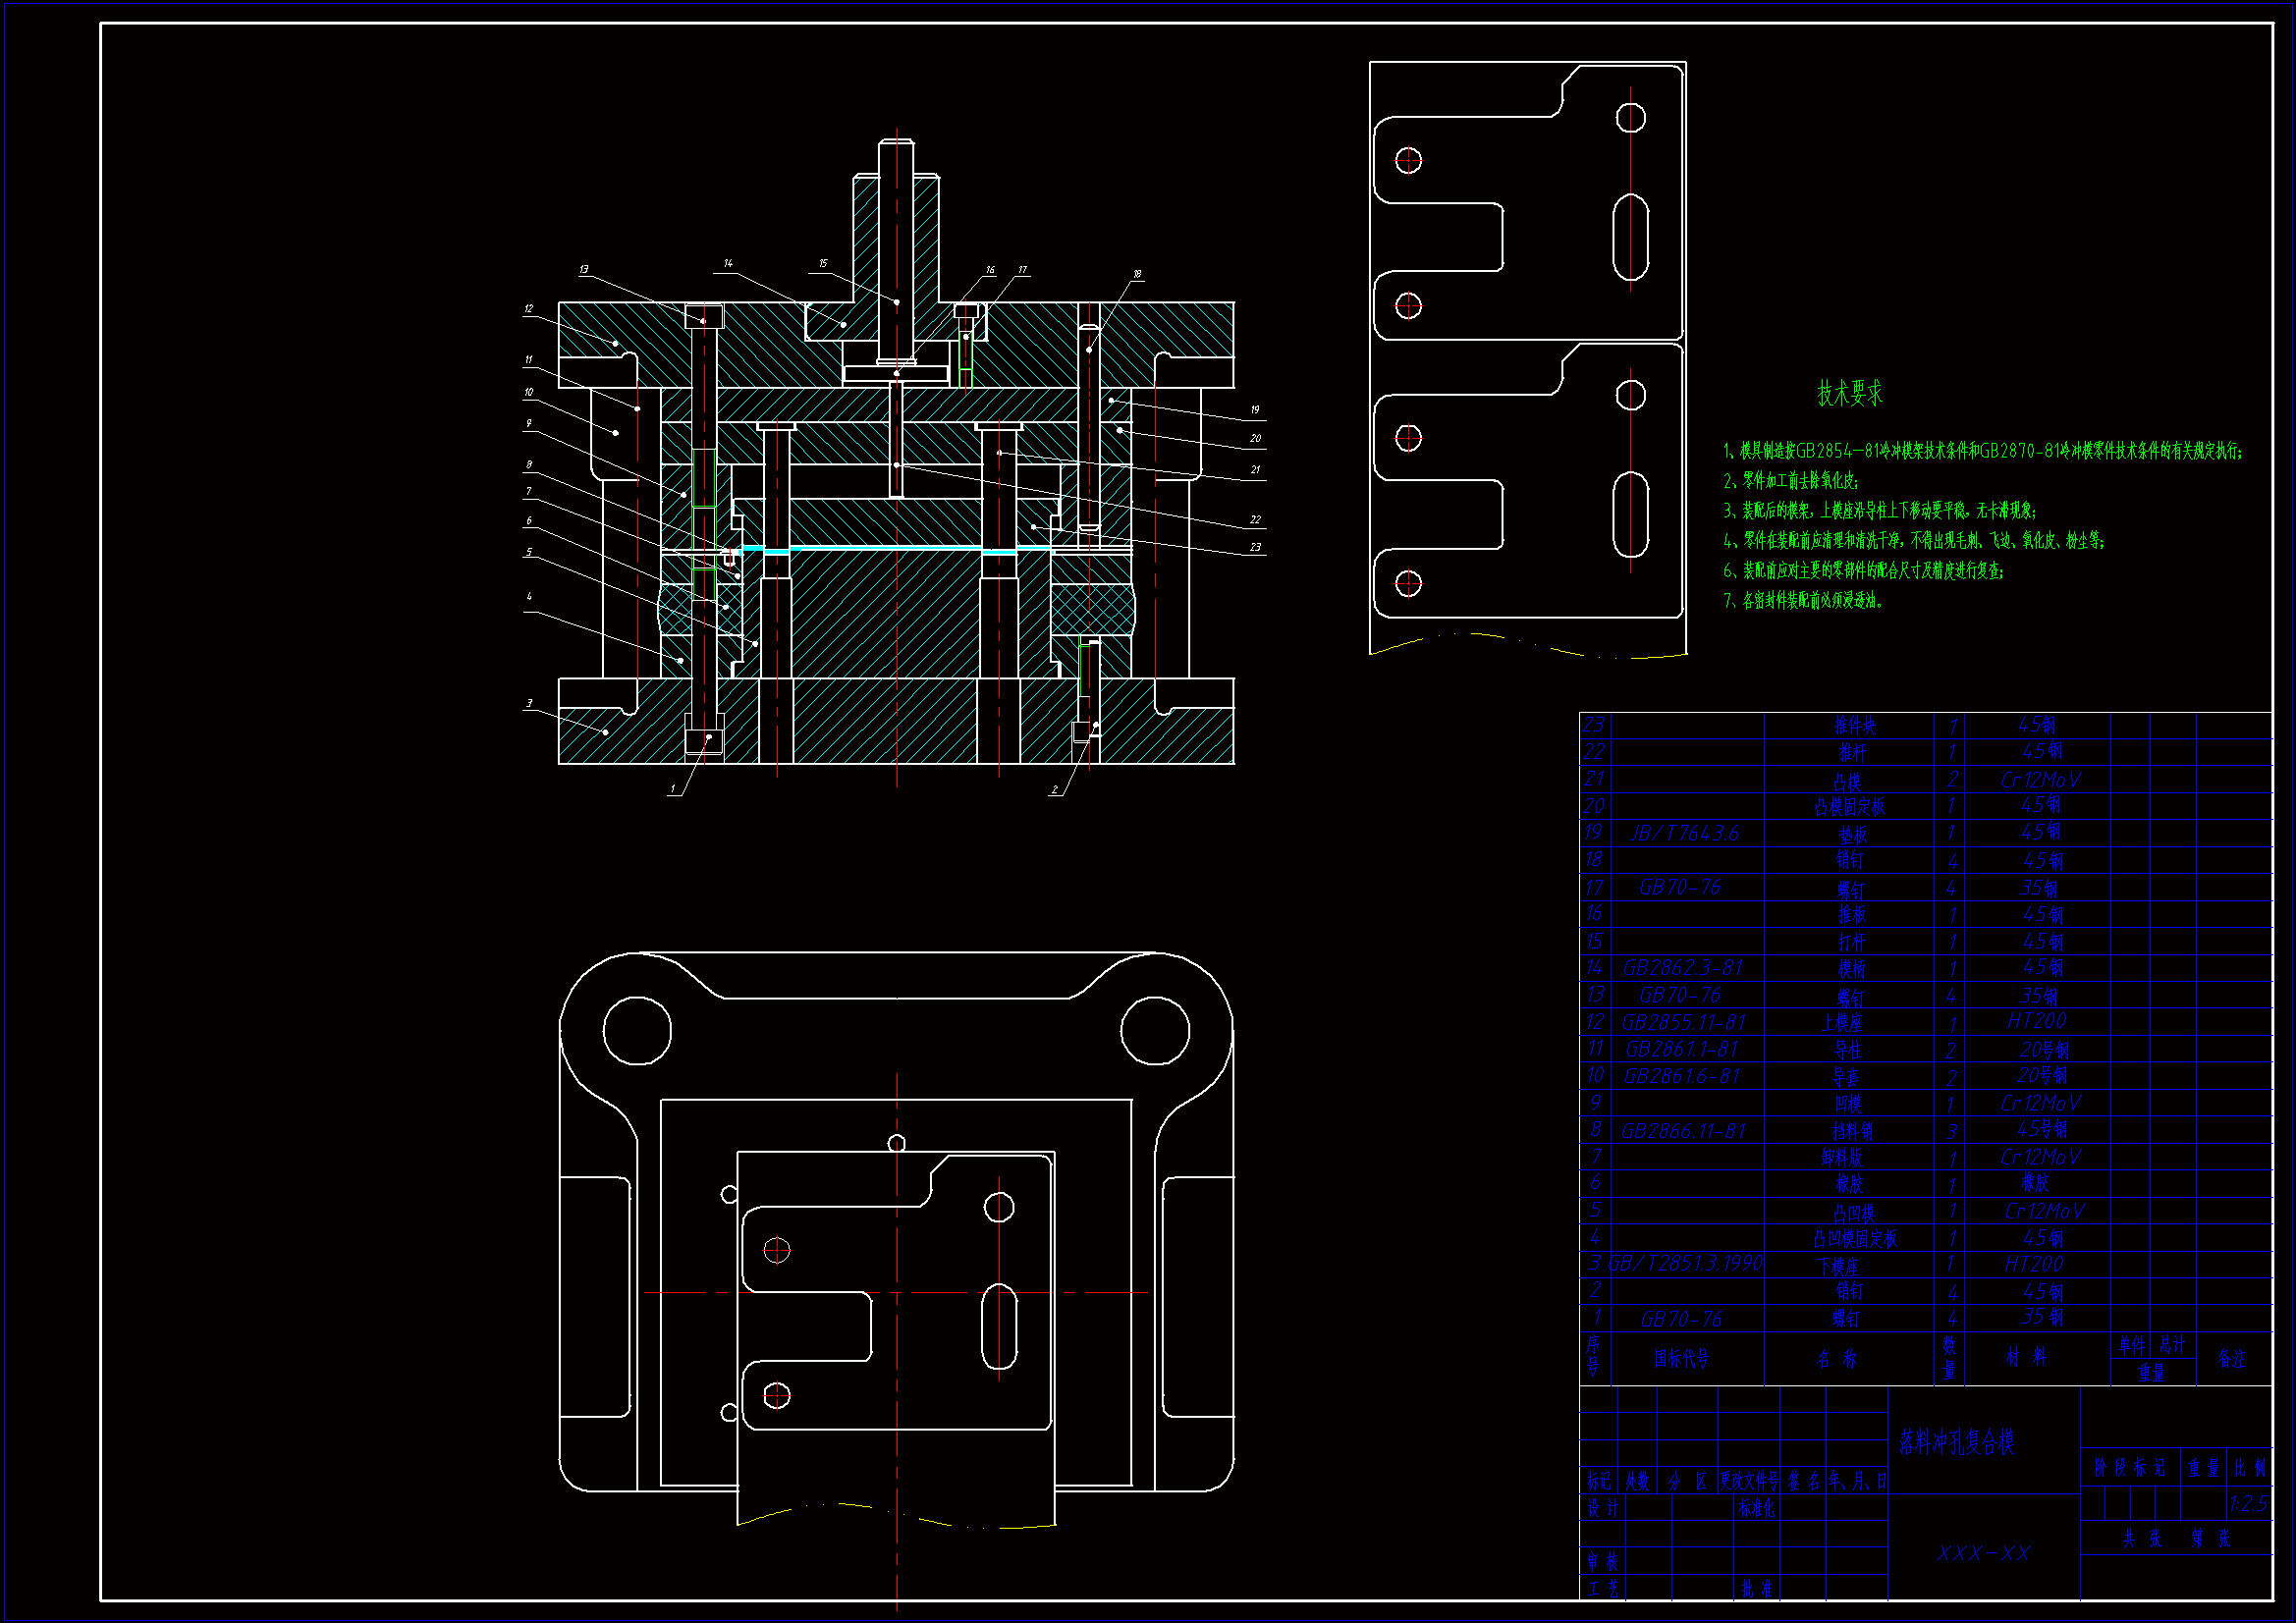Click the 设计 label in title block
The width and height of the screenshot is (2296, 1623).
[1603, 1509]
